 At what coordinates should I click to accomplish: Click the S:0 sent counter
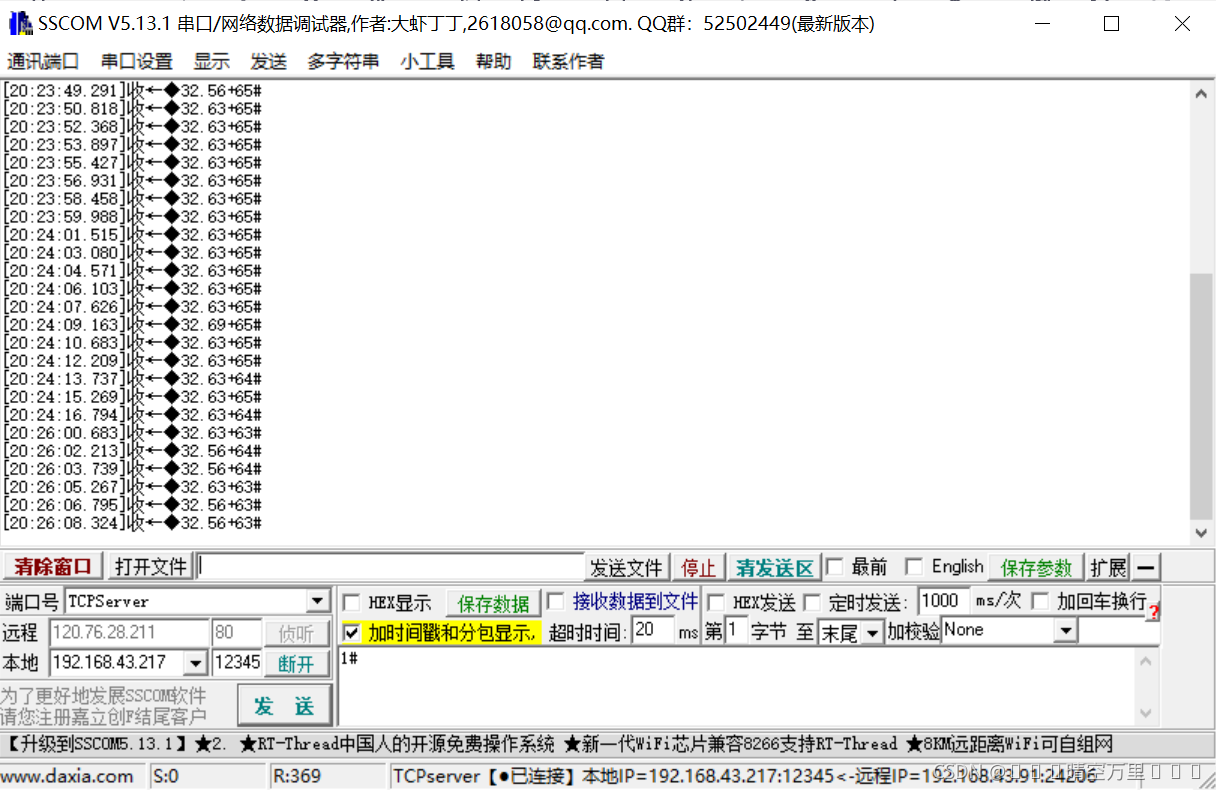click(166, 776)
